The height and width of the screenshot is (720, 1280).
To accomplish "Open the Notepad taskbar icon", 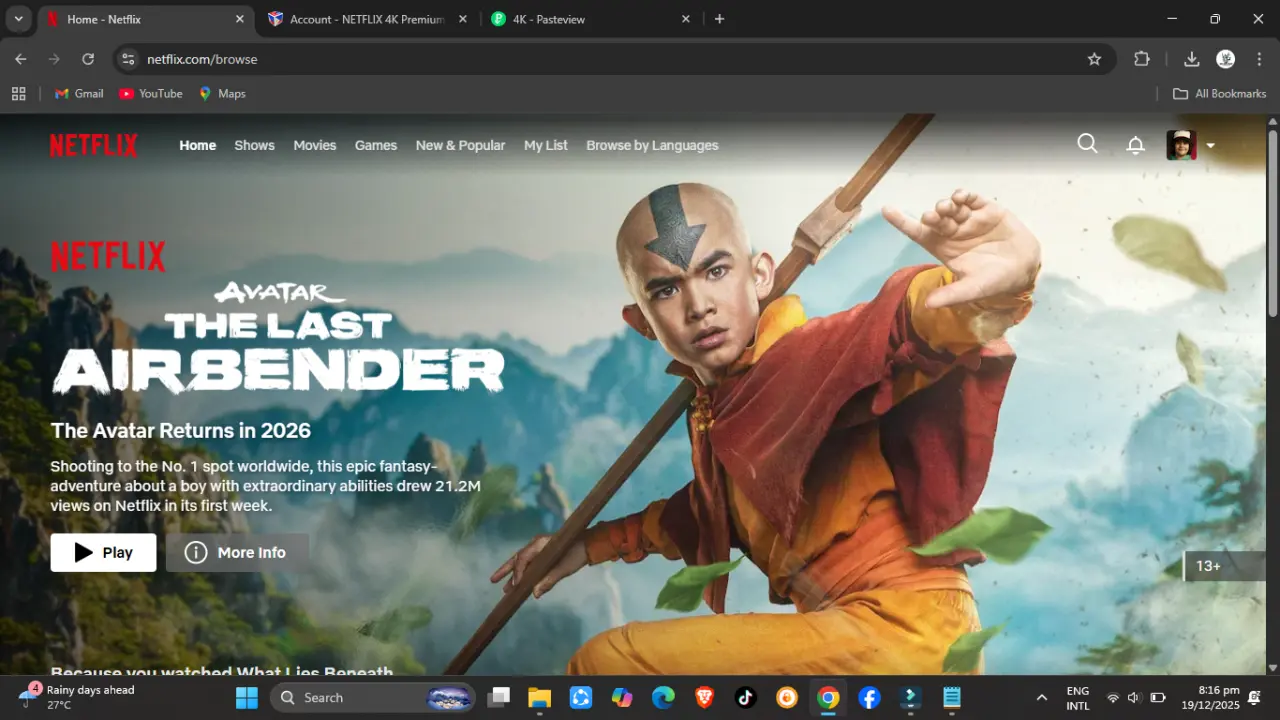I will (951, 697).
